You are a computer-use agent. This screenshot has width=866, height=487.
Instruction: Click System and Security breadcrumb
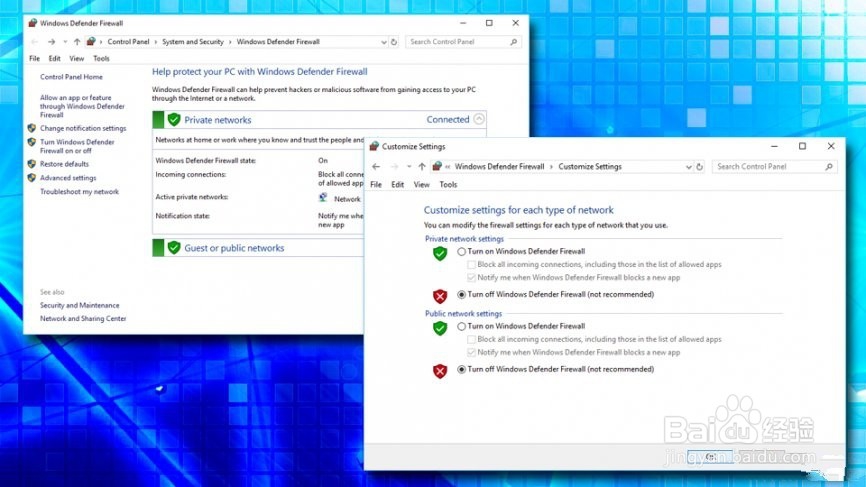(193, 42)
